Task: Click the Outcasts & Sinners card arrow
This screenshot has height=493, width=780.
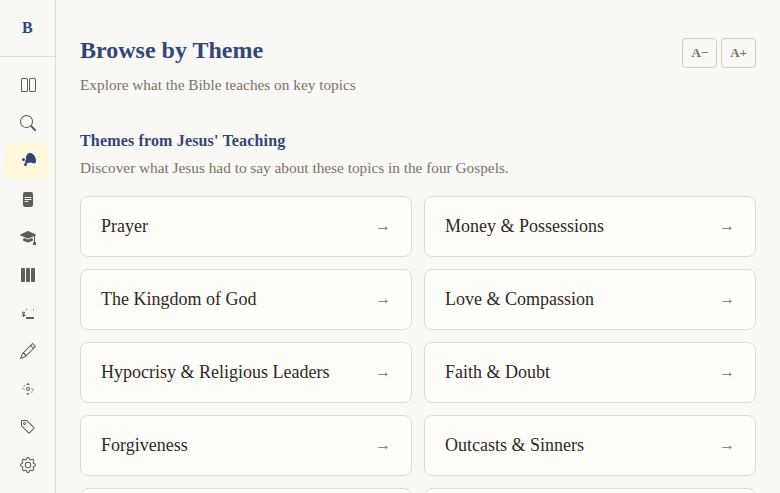Action: click(x=727, y=446)
